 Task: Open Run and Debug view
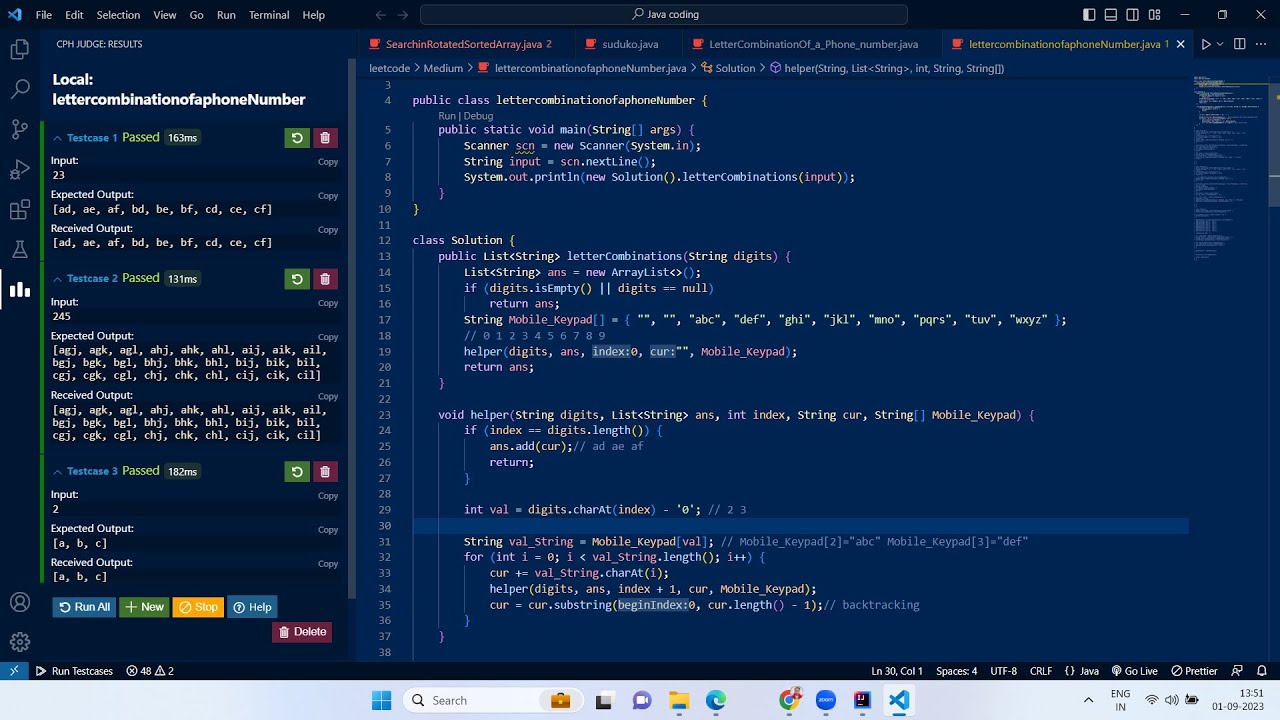(19, 169)
